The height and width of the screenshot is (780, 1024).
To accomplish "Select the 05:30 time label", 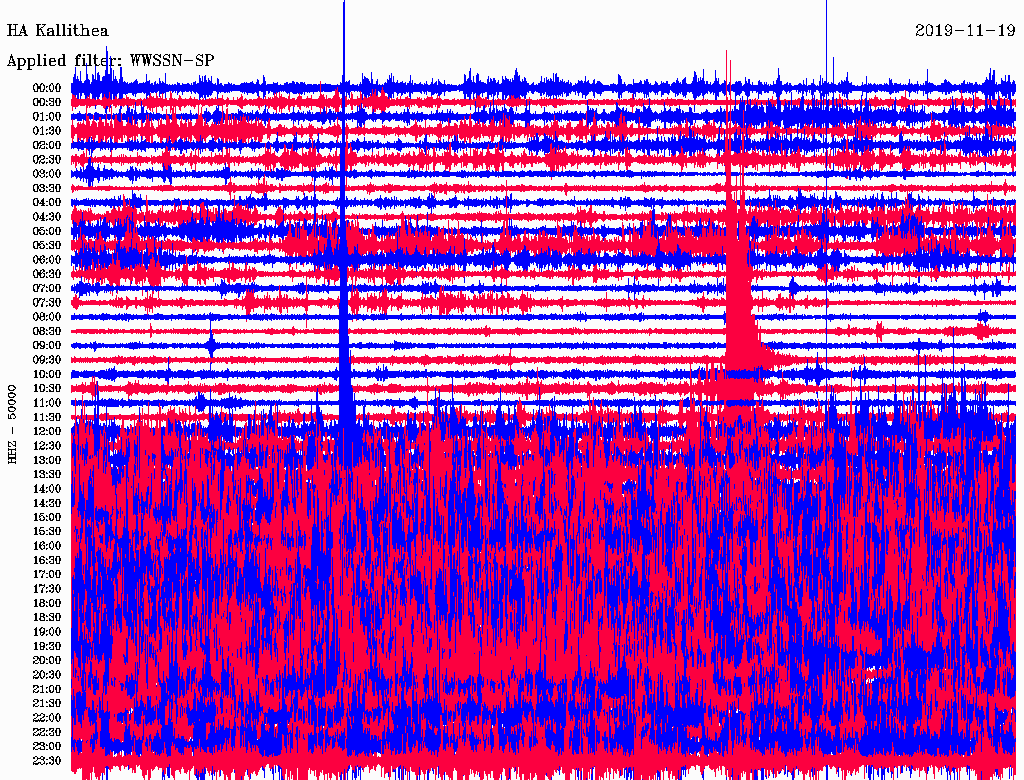I will tap(47, 246).
